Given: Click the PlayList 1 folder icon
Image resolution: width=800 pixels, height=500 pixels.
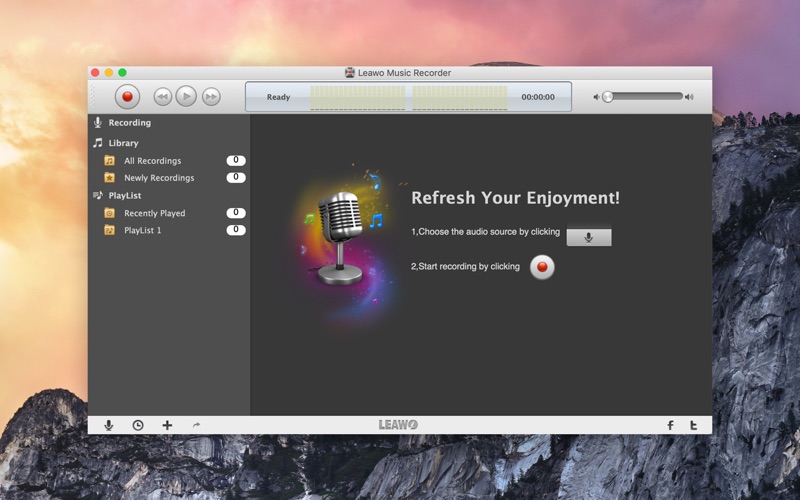Looking at the screenshot, I should pyautogui.click(x=109, y=230).
